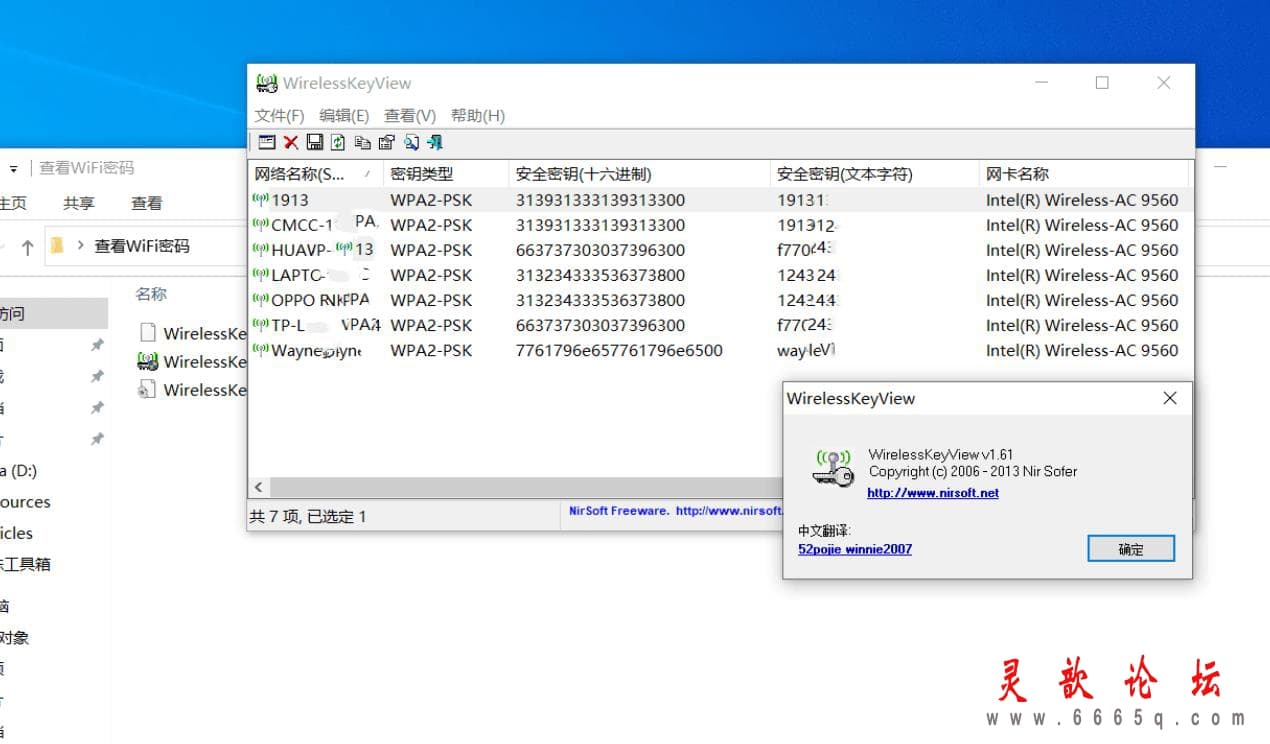Click hex key 313234333536373800 in OPPO row
Screen dimensions: 1270x744
coord(601,300)
